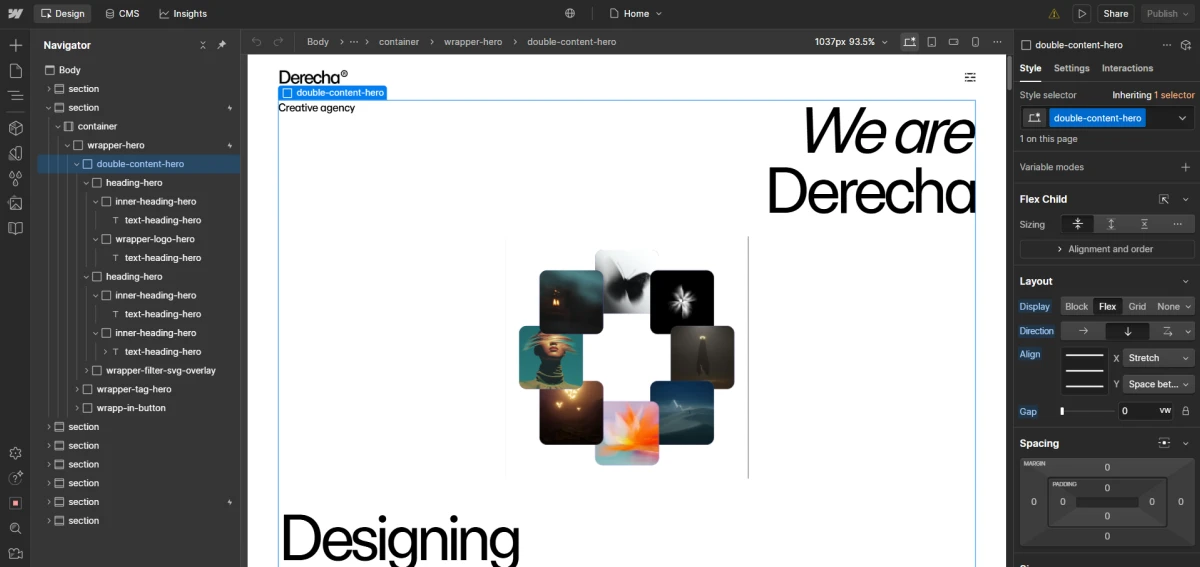Click the warning triangle icon
This screenshot has width=1200, height=567.
[1054, 14]
